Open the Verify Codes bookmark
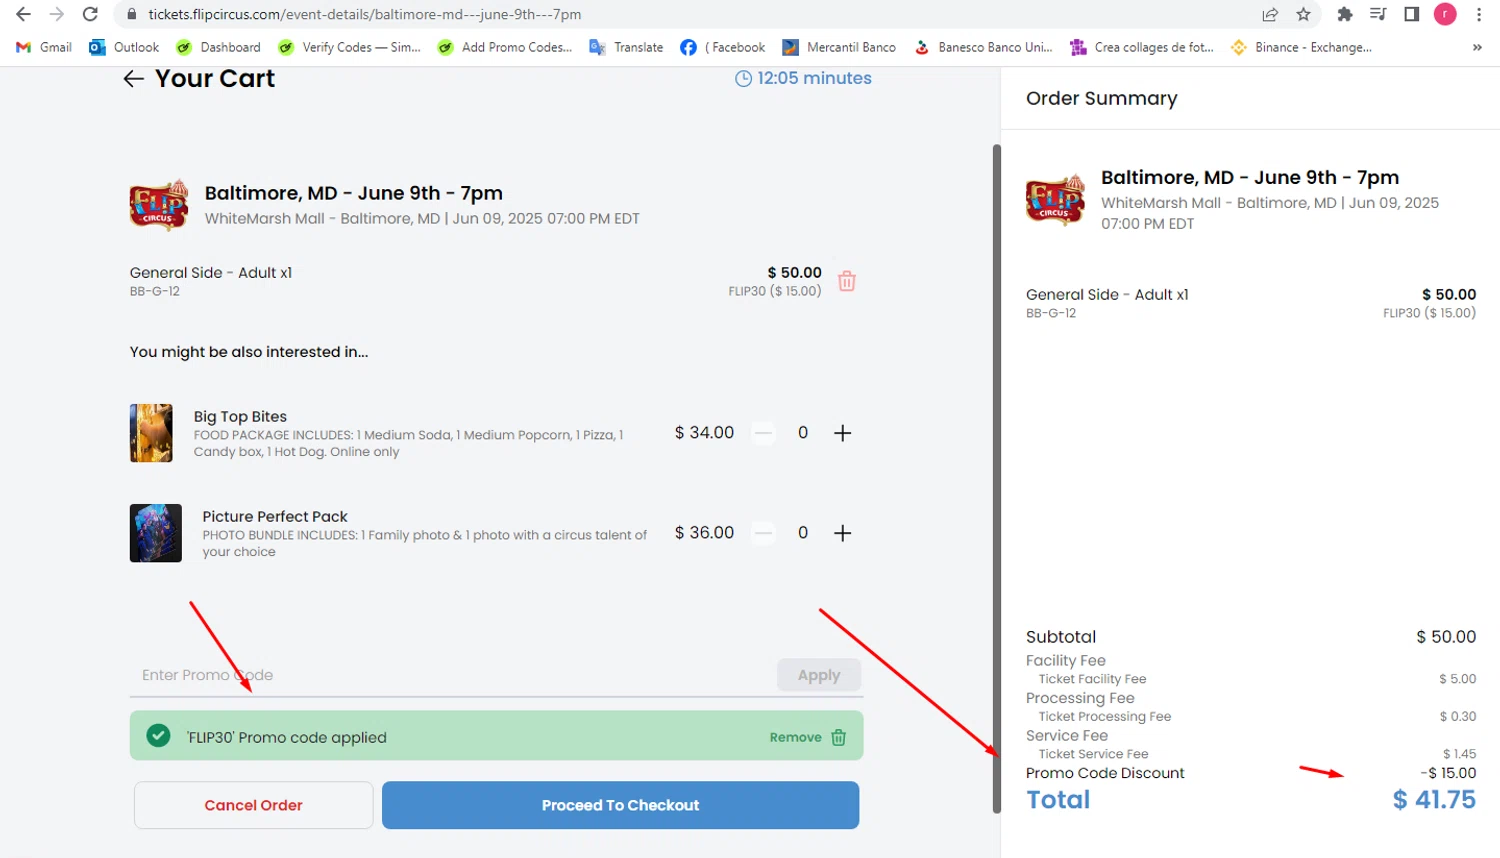Image resolution: width=1500 pixels, height=858 pixels. click(349, 47)
